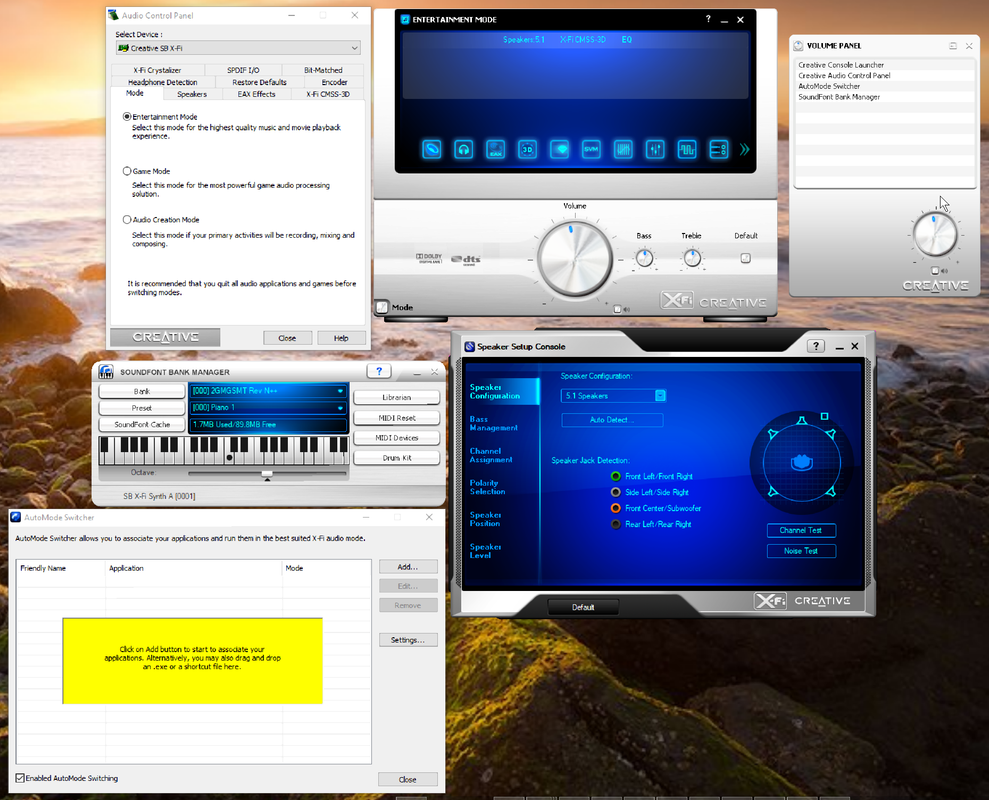Select the Entertainment Mode radio button

coord(127,117)
